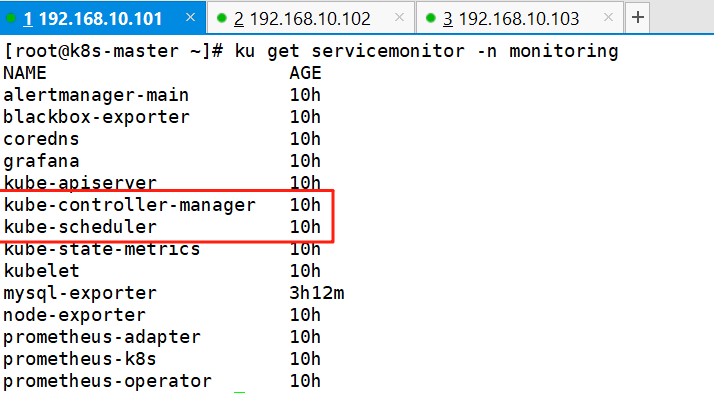Select the prometheus-adapter row name
Screen dimensions: 714x393
point(102,337)
